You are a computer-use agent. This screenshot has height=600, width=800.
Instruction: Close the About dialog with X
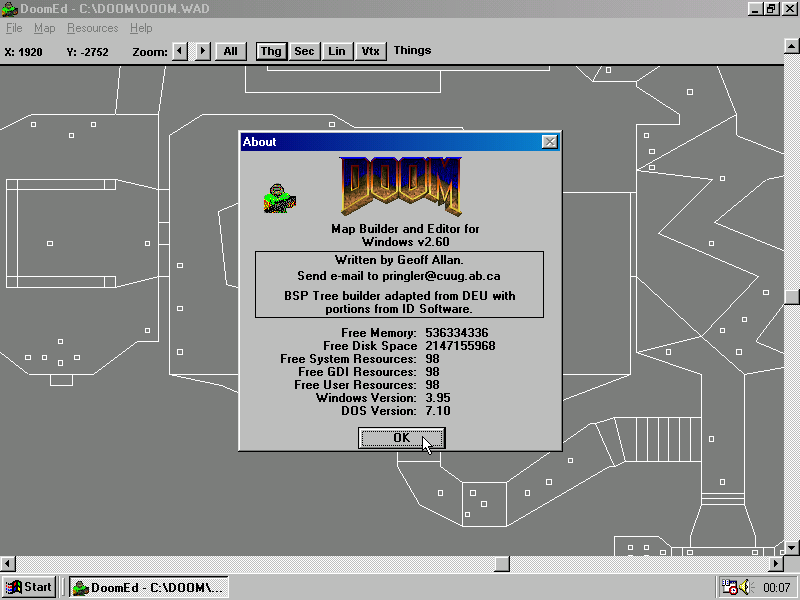pos(549,142)
